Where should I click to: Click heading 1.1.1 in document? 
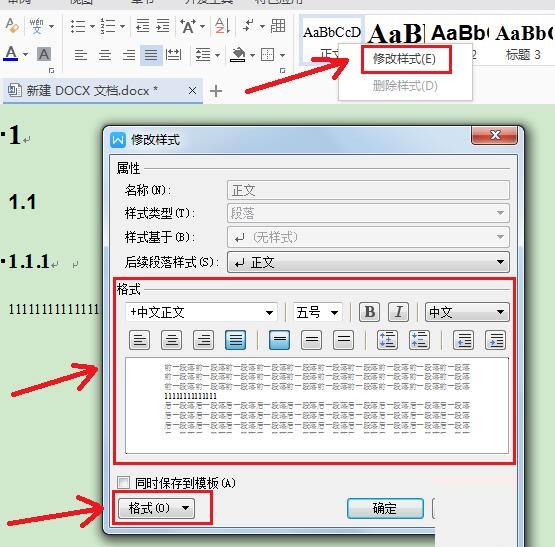(29, 262)
